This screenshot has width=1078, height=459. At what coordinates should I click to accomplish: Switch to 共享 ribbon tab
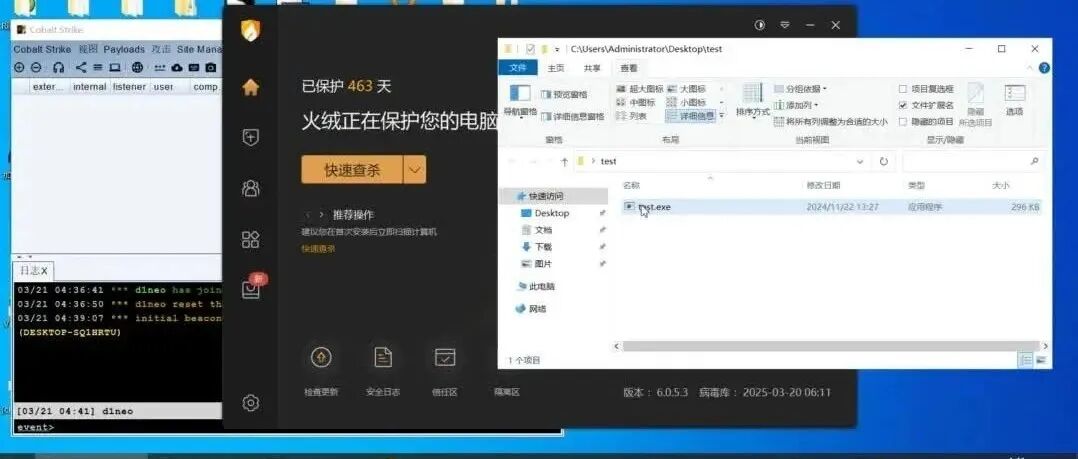(x=592, y=68)
